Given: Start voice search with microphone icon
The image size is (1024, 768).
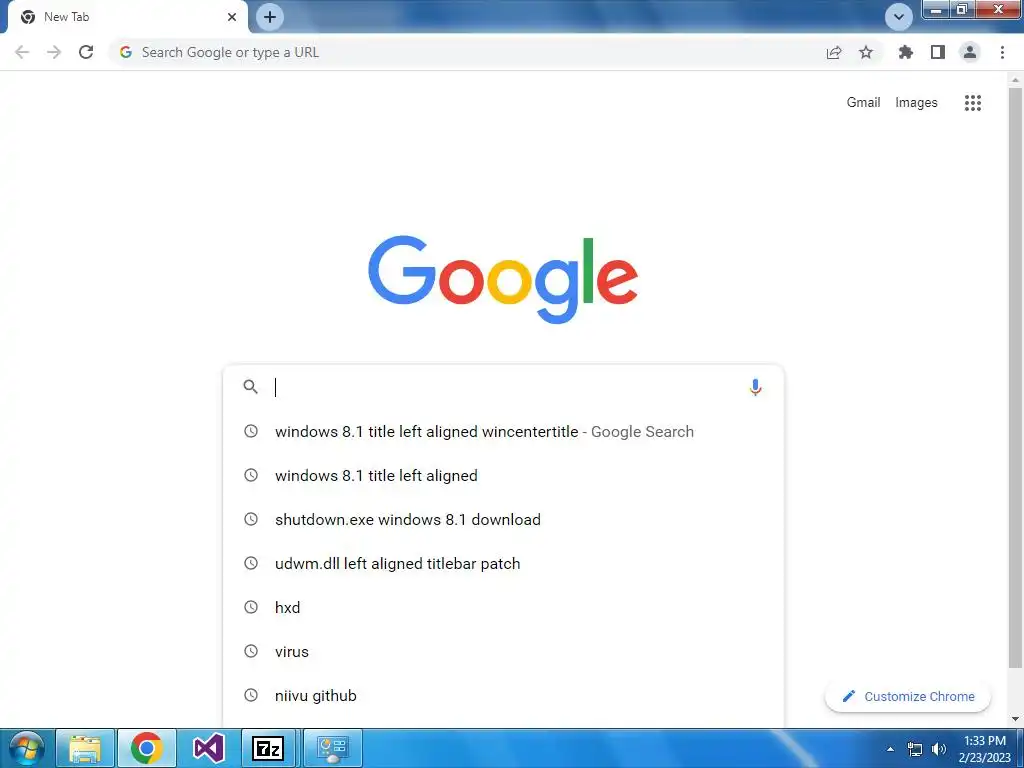Looking at the screenshot, I should coord(756,387).
